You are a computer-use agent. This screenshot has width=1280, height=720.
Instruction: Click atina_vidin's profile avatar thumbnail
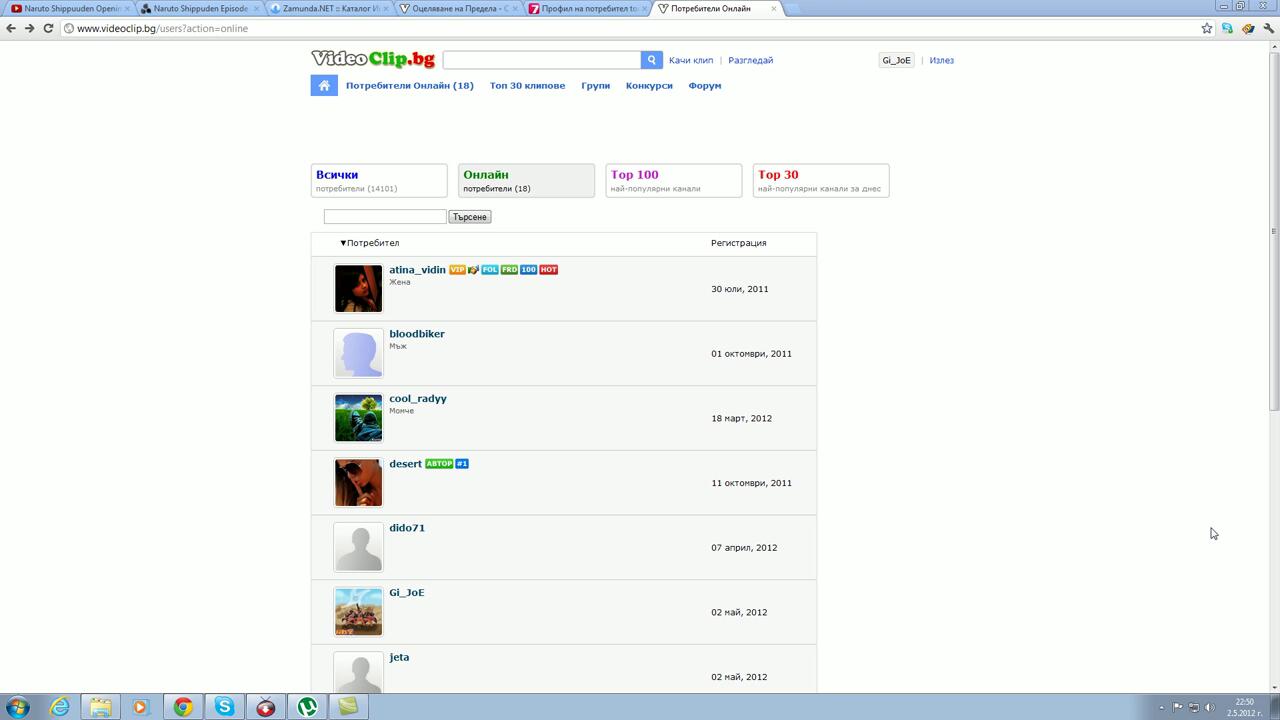tap(358, 289)
